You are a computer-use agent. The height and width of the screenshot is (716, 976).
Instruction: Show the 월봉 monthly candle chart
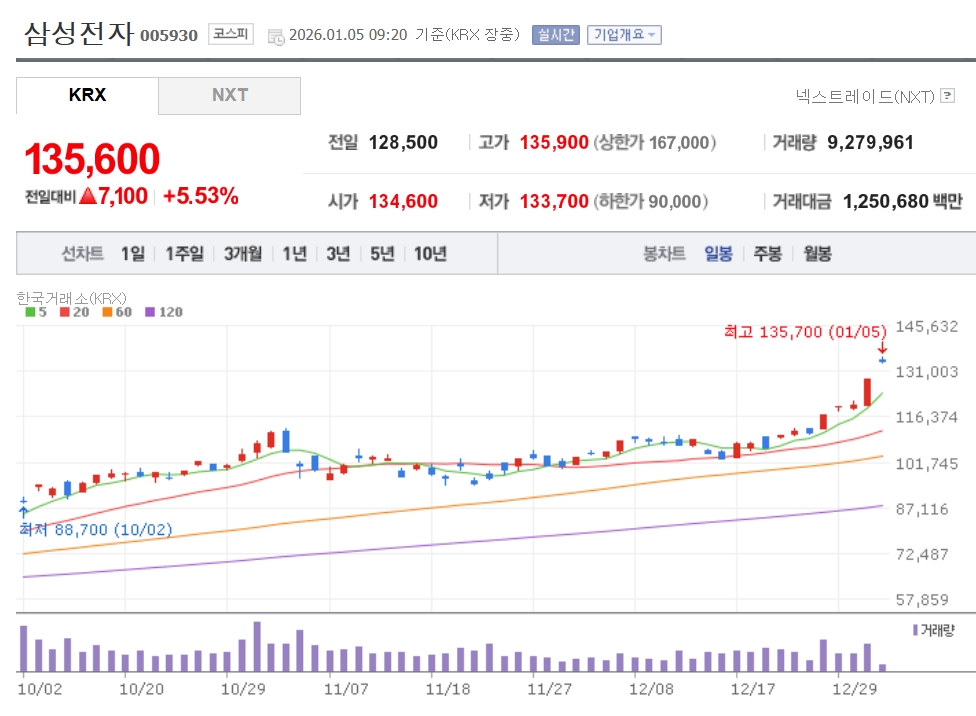817,254
